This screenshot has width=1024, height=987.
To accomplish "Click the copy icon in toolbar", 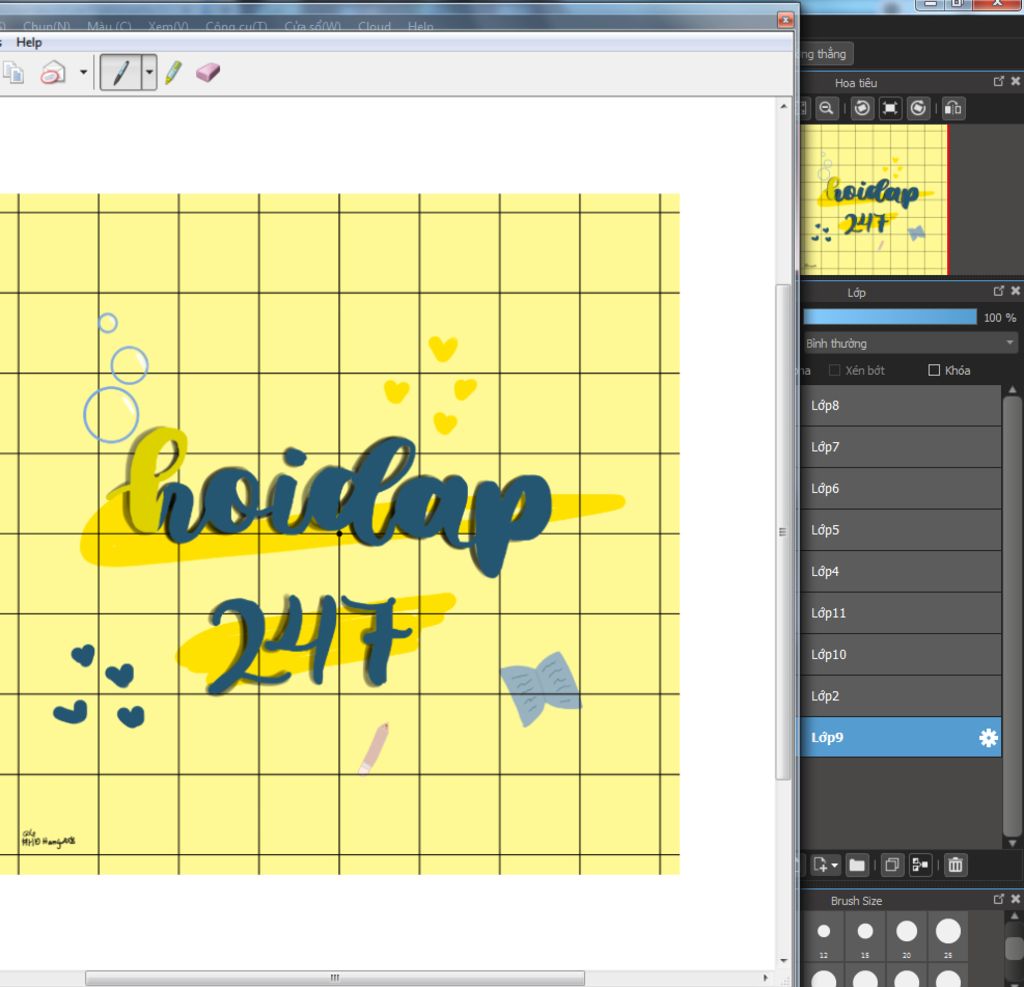I will pyautogui.click(x=13, y=73).
